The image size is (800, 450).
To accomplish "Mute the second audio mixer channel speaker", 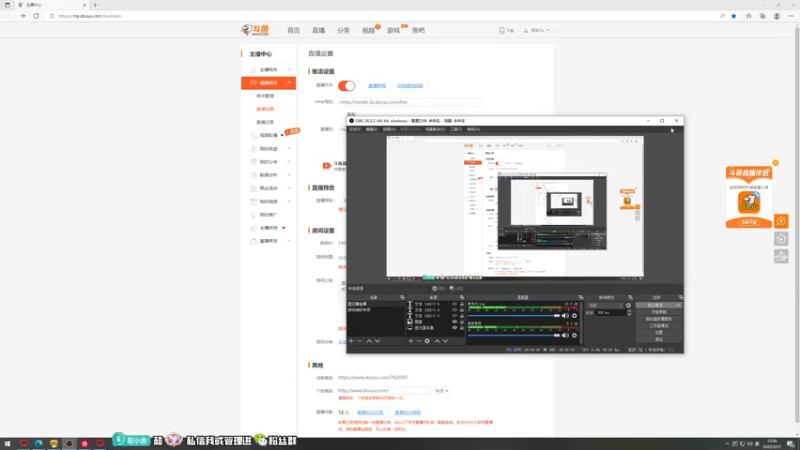I will point(565,335).
